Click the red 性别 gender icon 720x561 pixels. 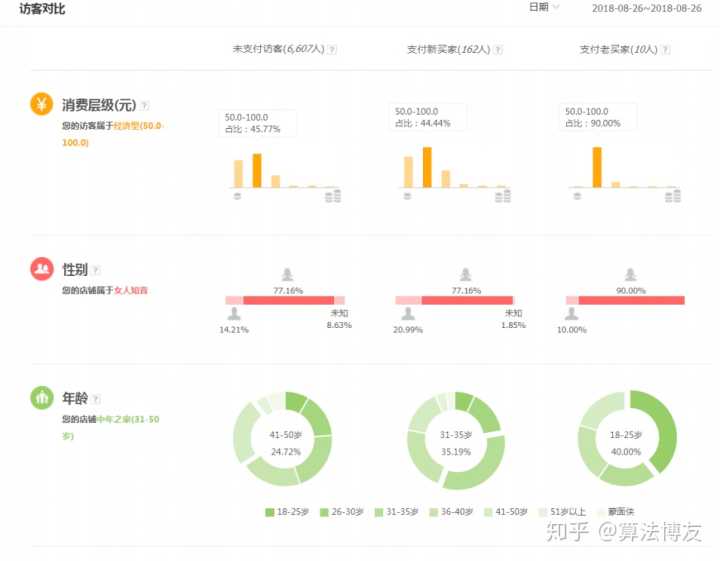(x=41, y=269)
